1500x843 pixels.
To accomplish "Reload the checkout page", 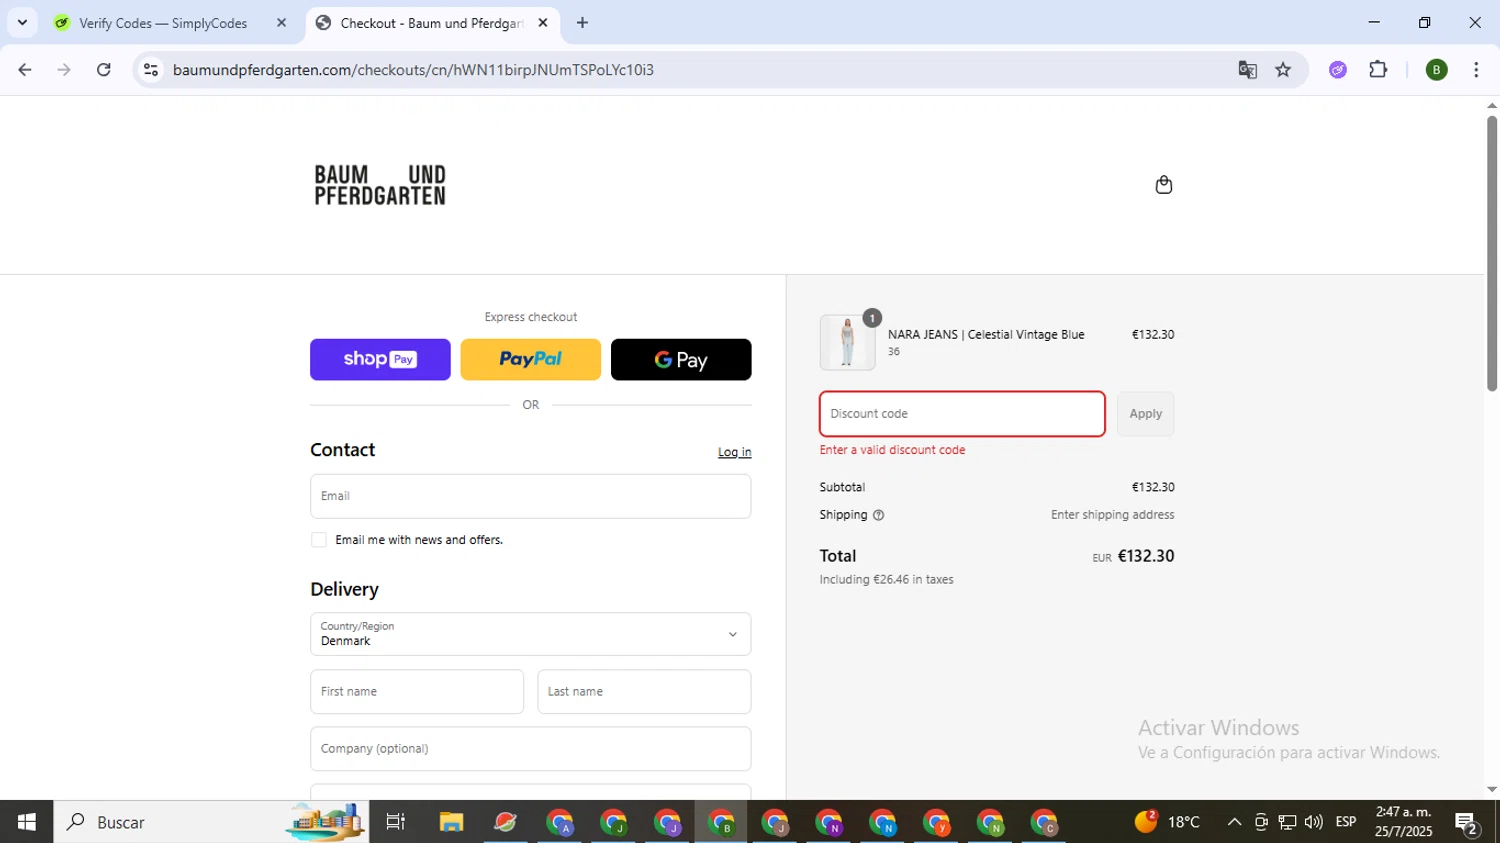I will [104, 70].
